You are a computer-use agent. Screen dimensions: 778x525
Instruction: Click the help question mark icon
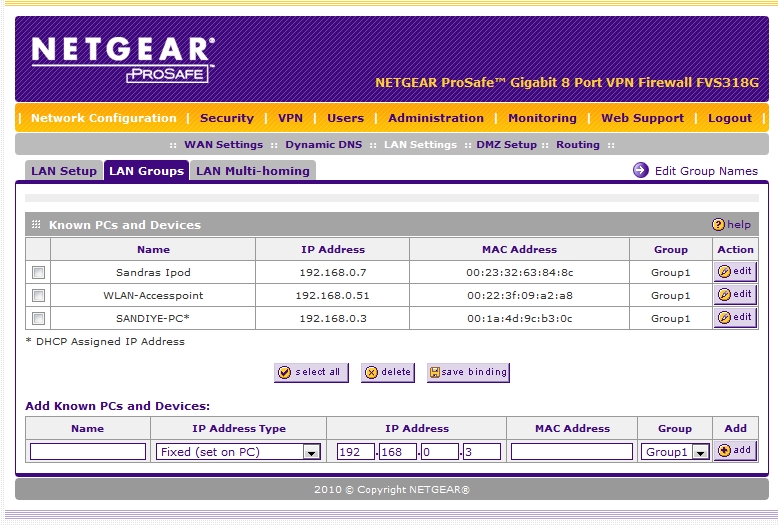717,225
